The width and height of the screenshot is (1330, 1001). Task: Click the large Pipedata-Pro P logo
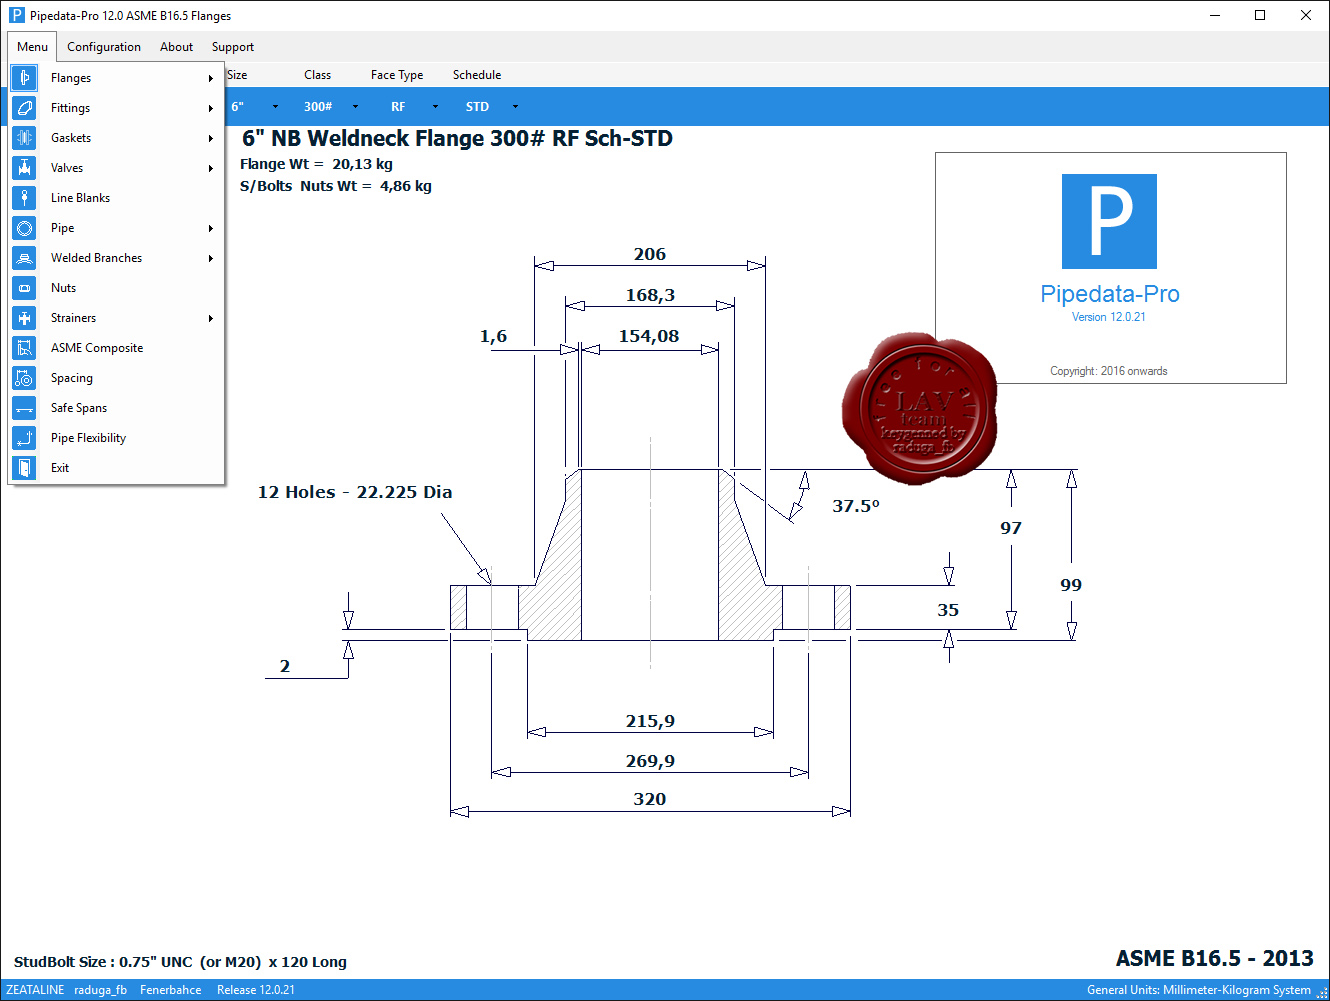[1109, 221]
